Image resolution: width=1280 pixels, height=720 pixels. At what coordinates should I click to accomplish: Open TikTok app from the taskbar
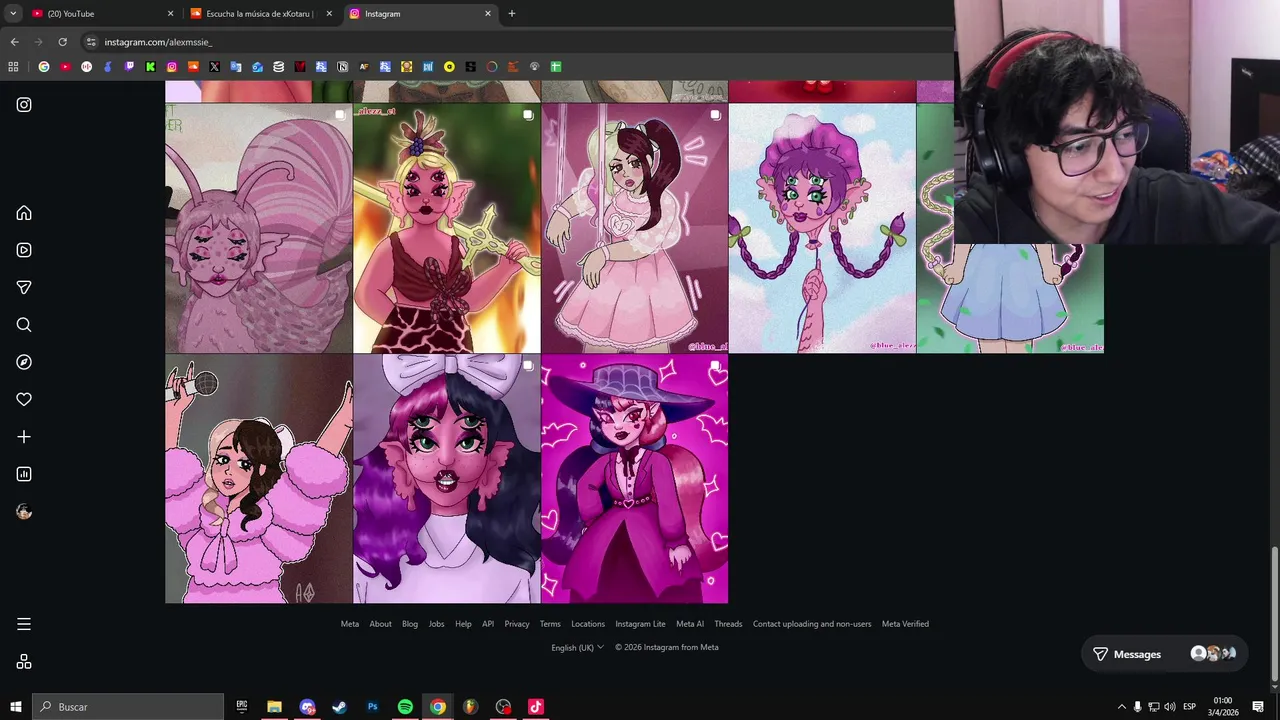tap(535, 707)
